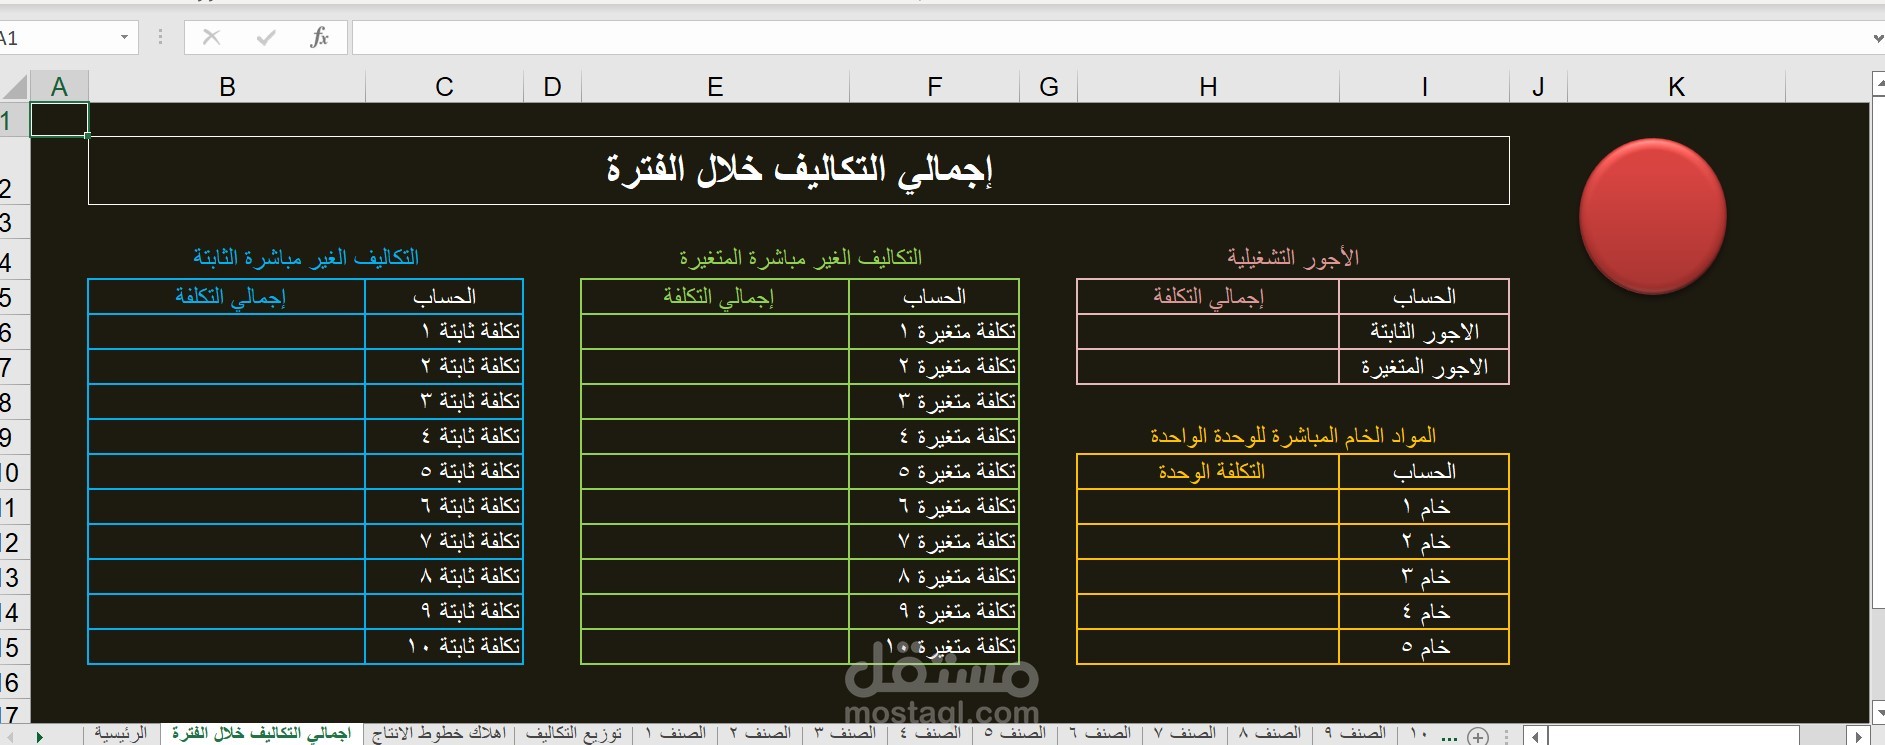
Task: Open the Name Box dropdown arrow
Action: (124, 38)
